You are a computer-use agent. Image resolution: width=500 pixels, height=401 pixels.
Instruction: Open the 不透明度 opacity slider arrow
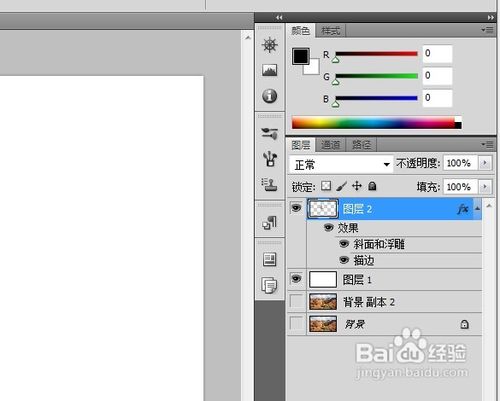click(x=485, y=163)
